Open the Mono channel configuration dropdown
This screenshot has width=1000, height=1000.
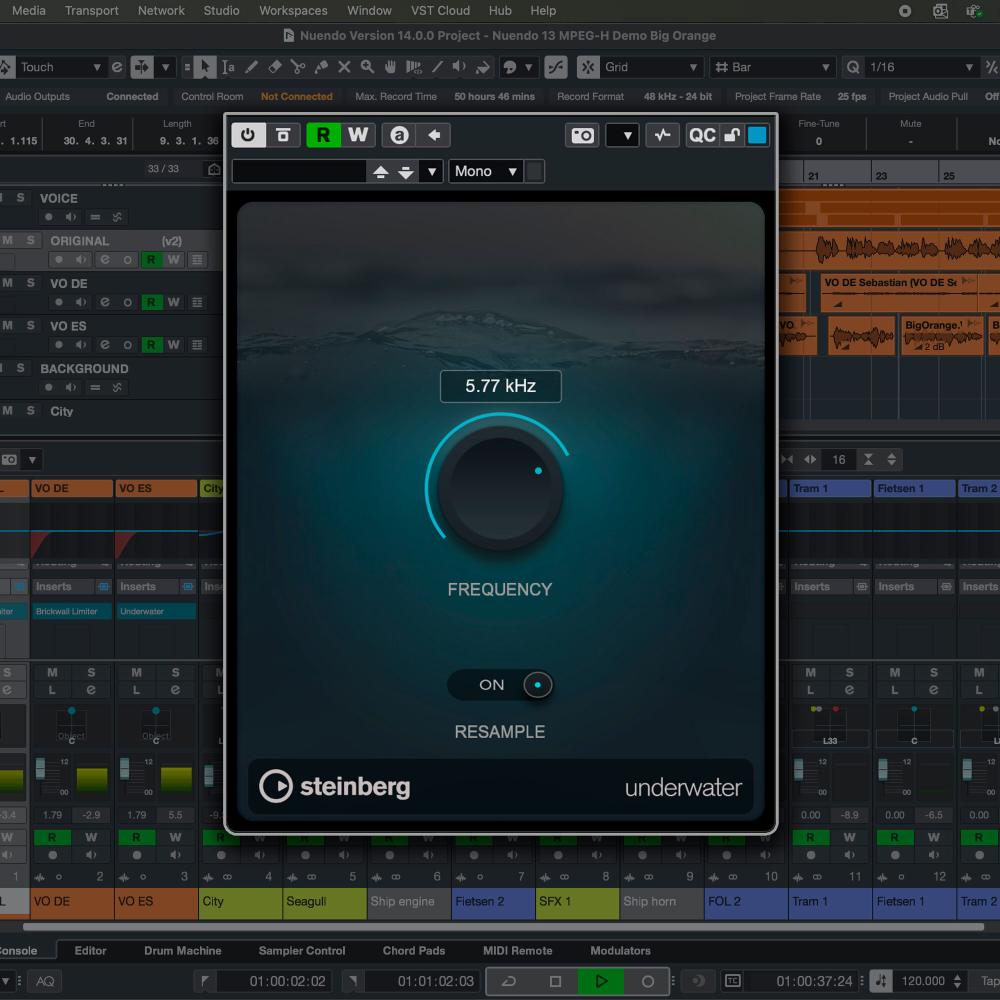click(486, 171)
